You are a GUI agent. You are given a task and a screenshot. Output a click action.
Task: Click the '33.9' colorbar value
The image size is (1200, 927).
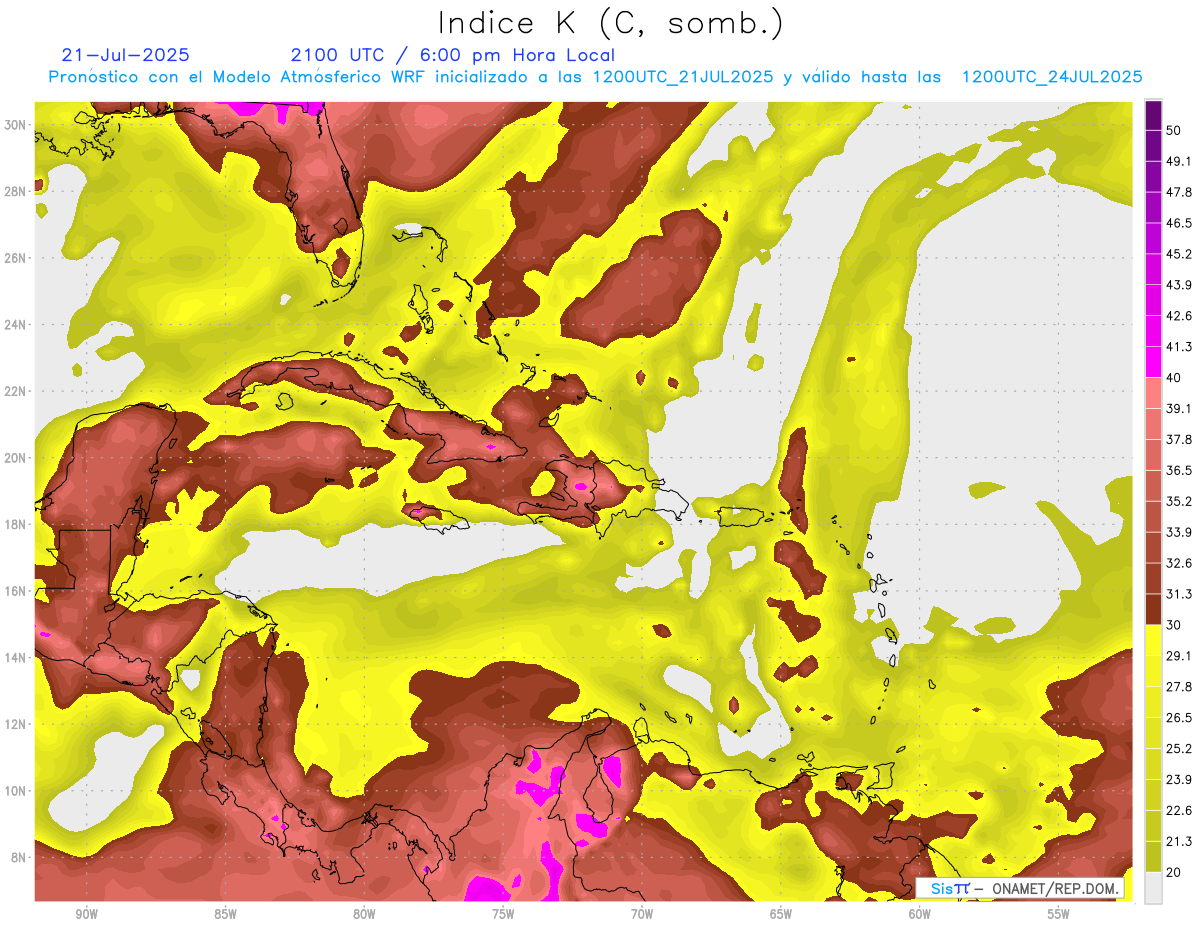click(x=1179, y=532)
